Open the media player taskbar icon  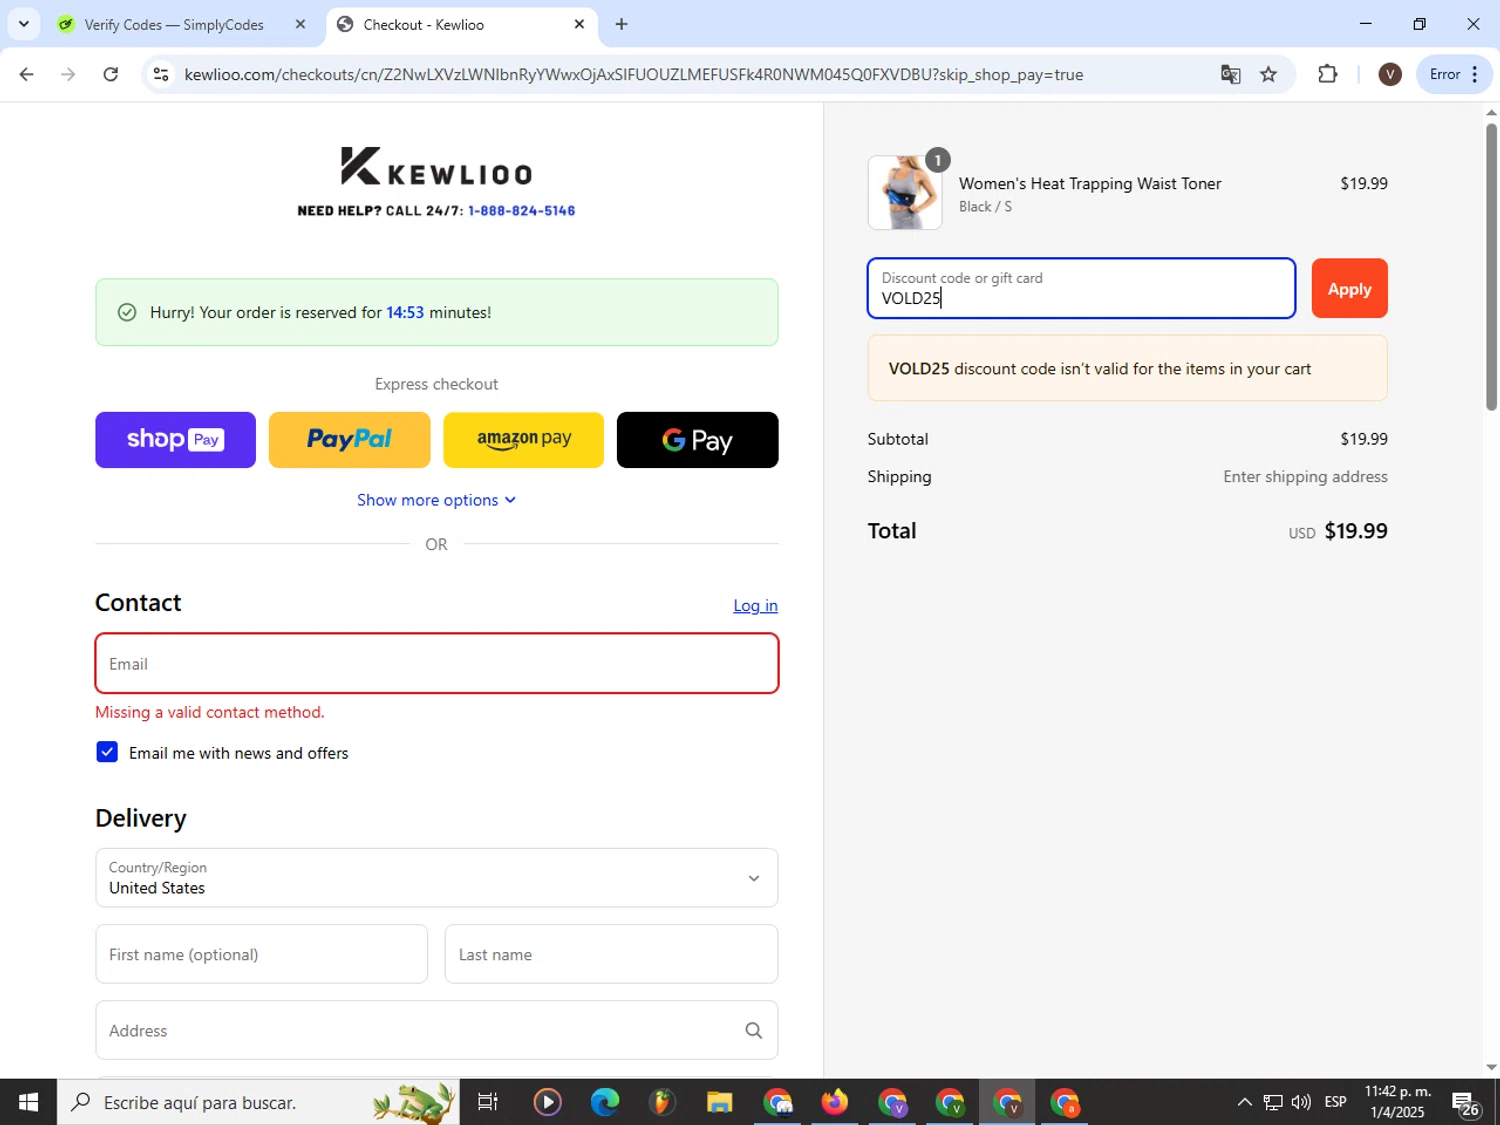tap(547, 1102)
